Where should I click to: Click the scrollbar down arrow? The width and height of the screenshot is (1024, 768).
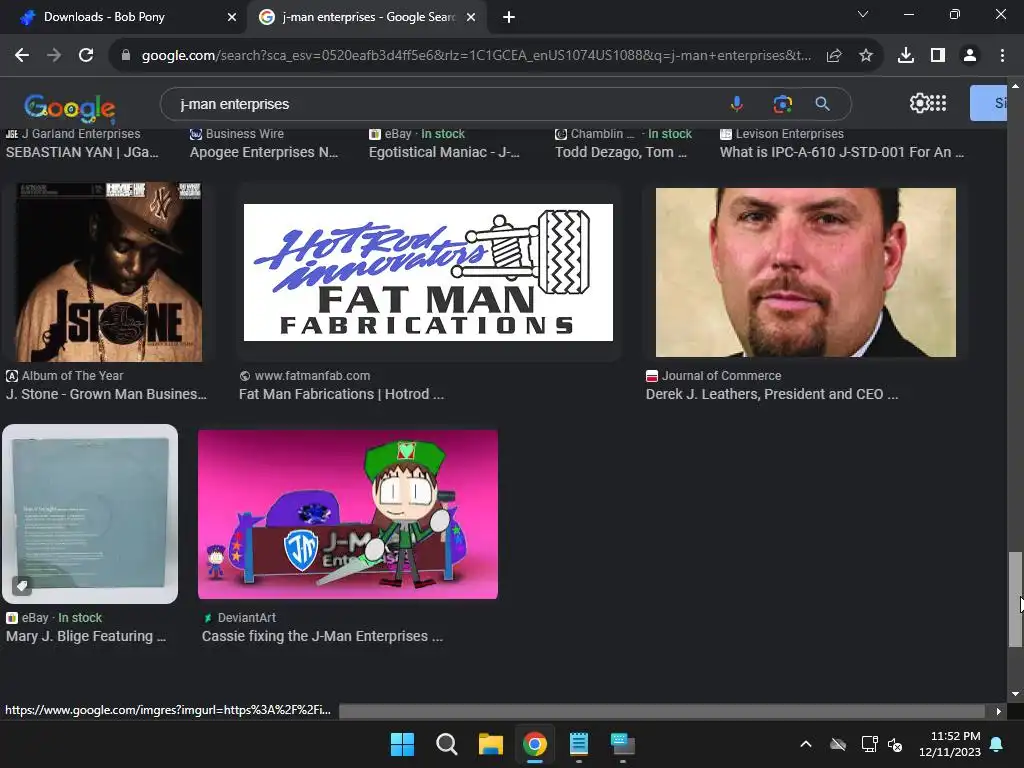pos(1015,694)
